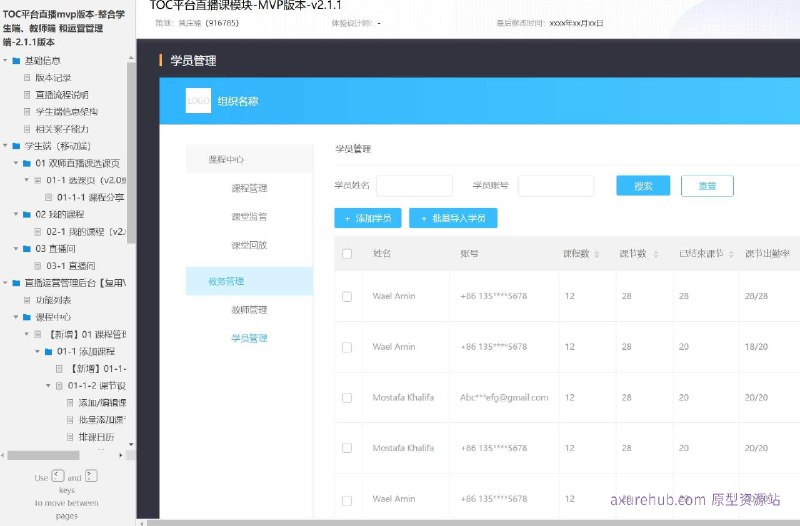Collapse the 直播运营管理后台 node
The height and width of the screenshot is (526, 800).
pyautogui.click(x=5, y=283)
